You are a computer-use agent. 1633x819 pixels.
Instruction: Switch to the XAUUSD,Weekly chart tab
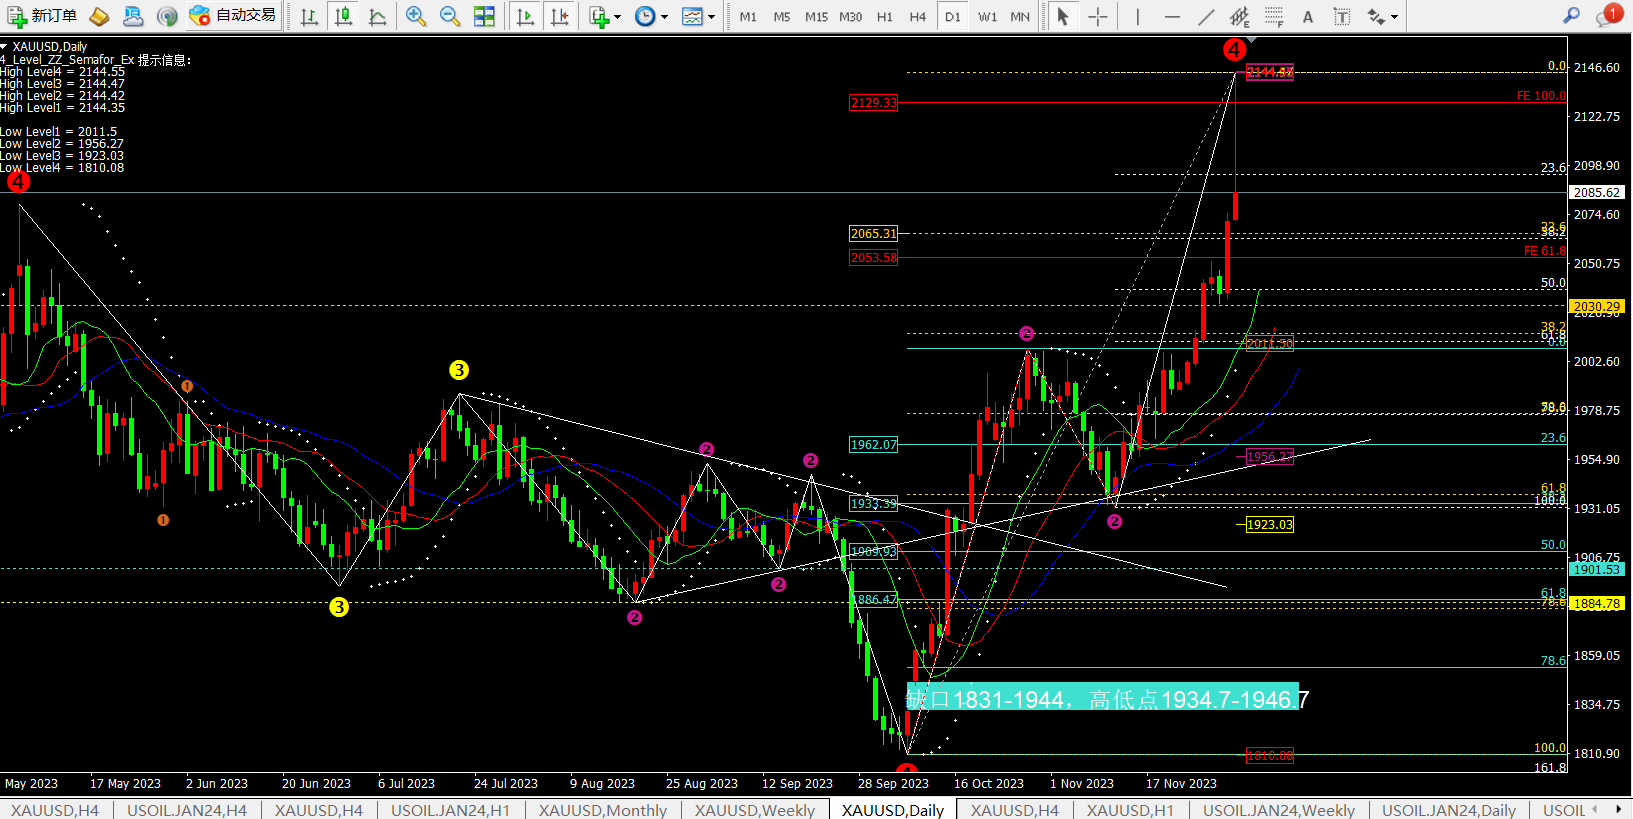coord(754,810)
